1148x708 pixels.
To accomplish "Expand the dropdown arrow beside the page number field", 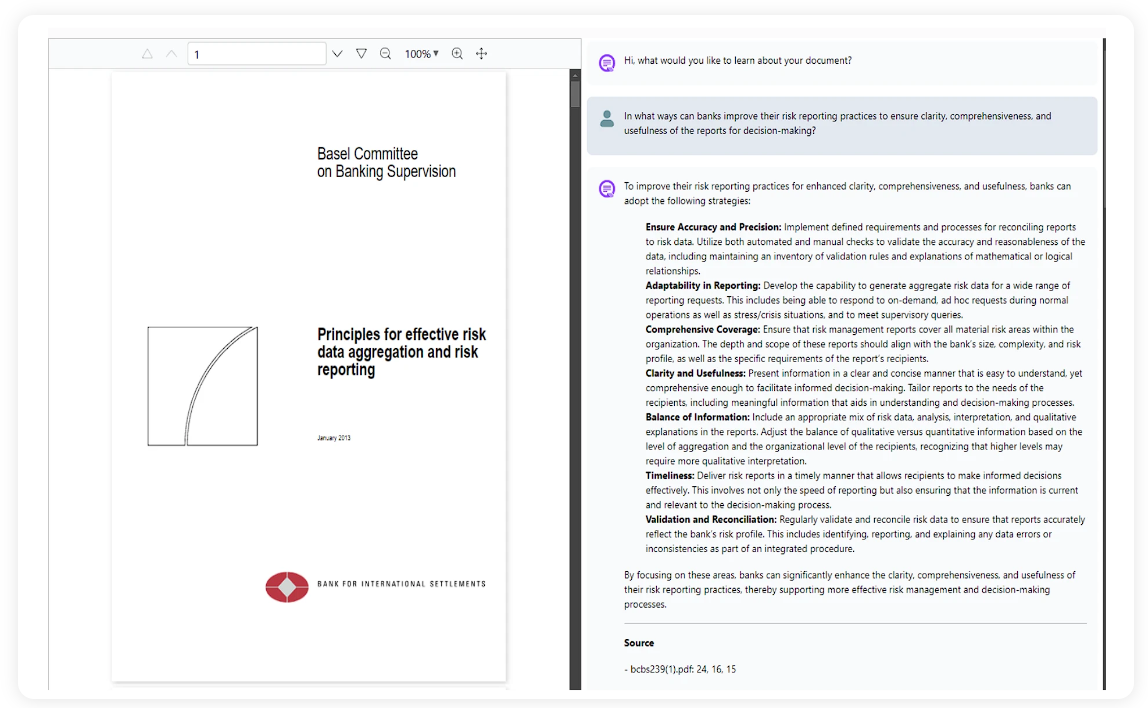I will tap(337, 53).
